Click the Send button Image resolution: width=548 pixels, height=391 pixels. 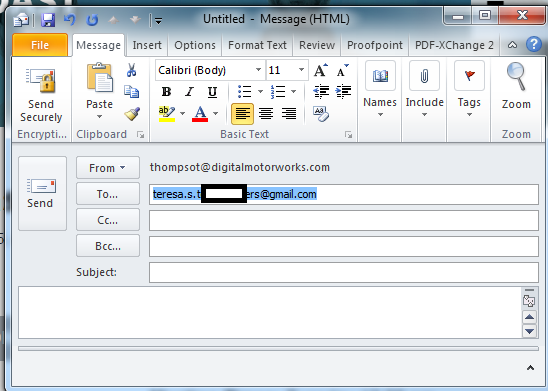point(42,193)
